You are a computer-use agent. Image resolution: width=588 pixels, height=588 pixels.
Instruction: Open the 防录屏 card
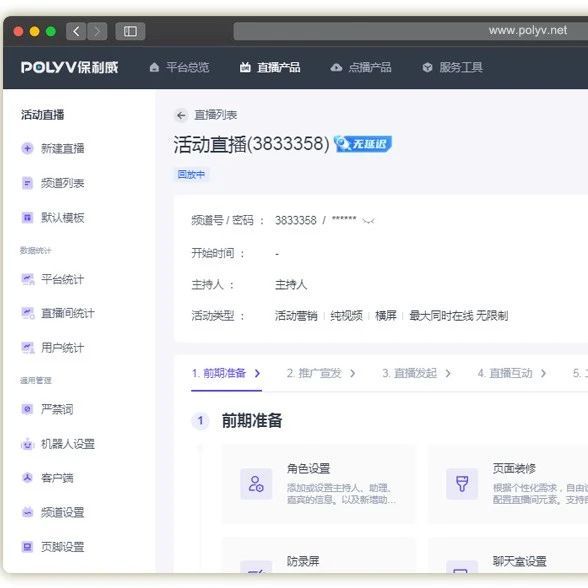pyautogui.click(x=318, y=556)
